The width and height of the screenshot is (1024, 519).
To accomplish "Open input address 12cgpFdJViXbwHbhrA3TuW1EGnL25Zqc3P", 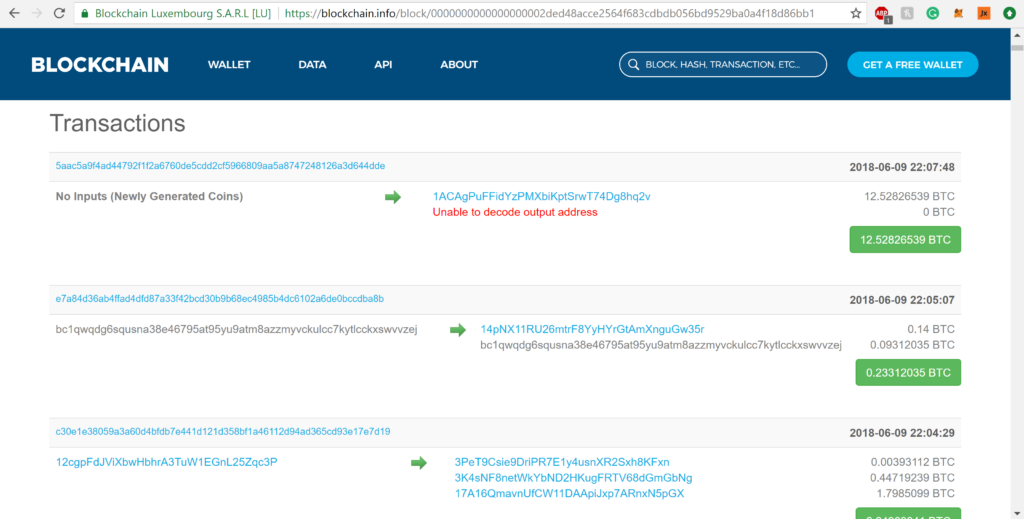I will [x=166, y=462].
